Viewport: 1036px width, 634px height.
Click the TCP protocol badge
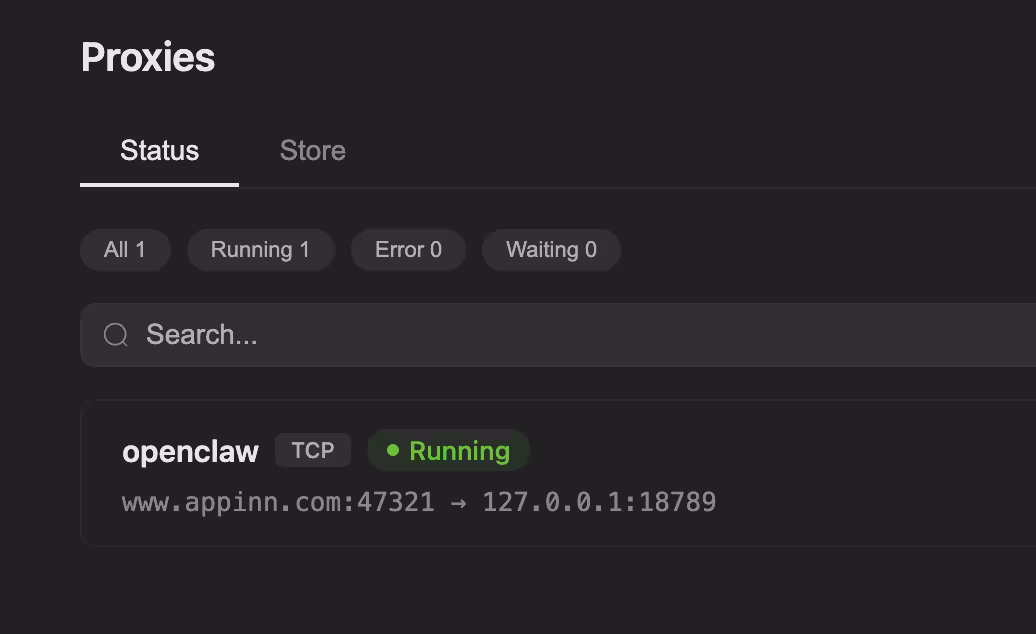[313, 450]
